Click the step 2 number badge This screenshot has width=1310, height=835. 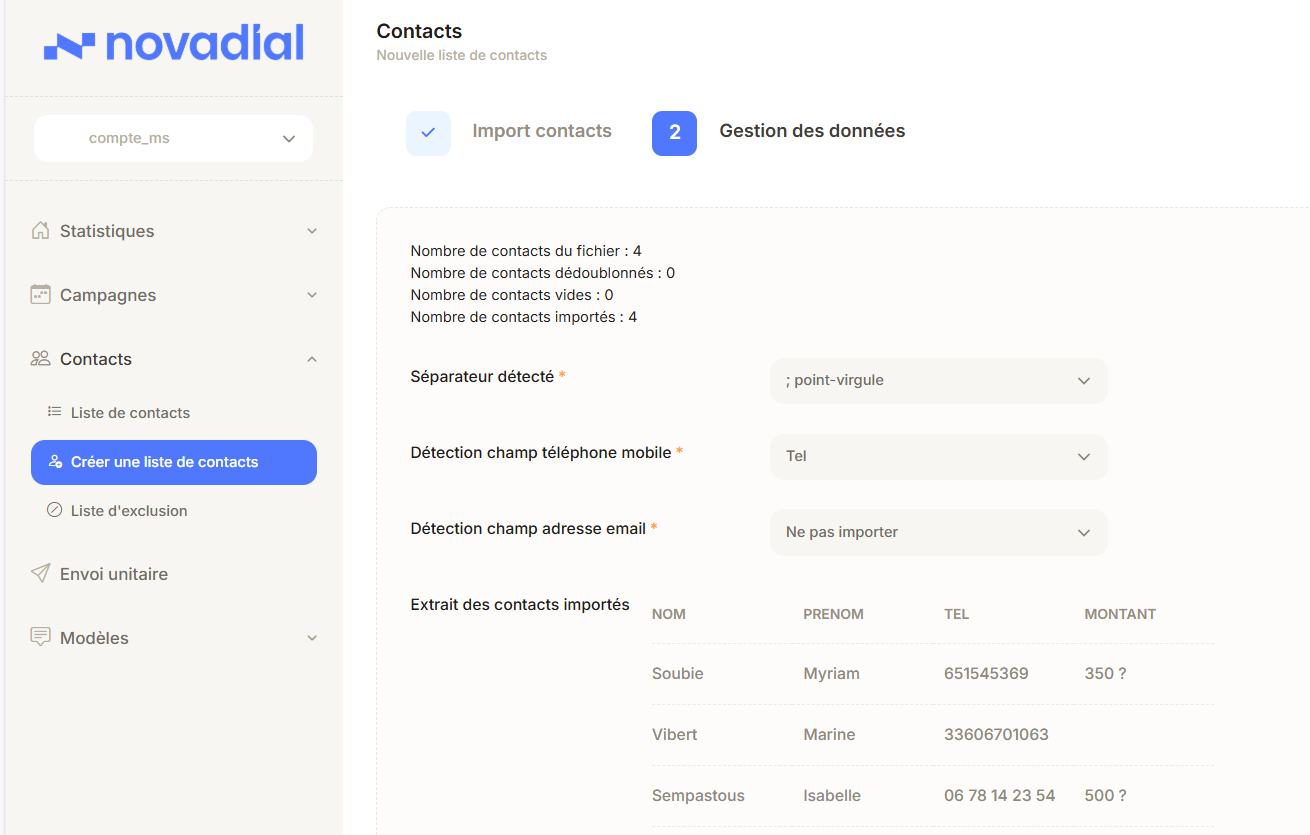pyautogui.click(x=674, y=133)
